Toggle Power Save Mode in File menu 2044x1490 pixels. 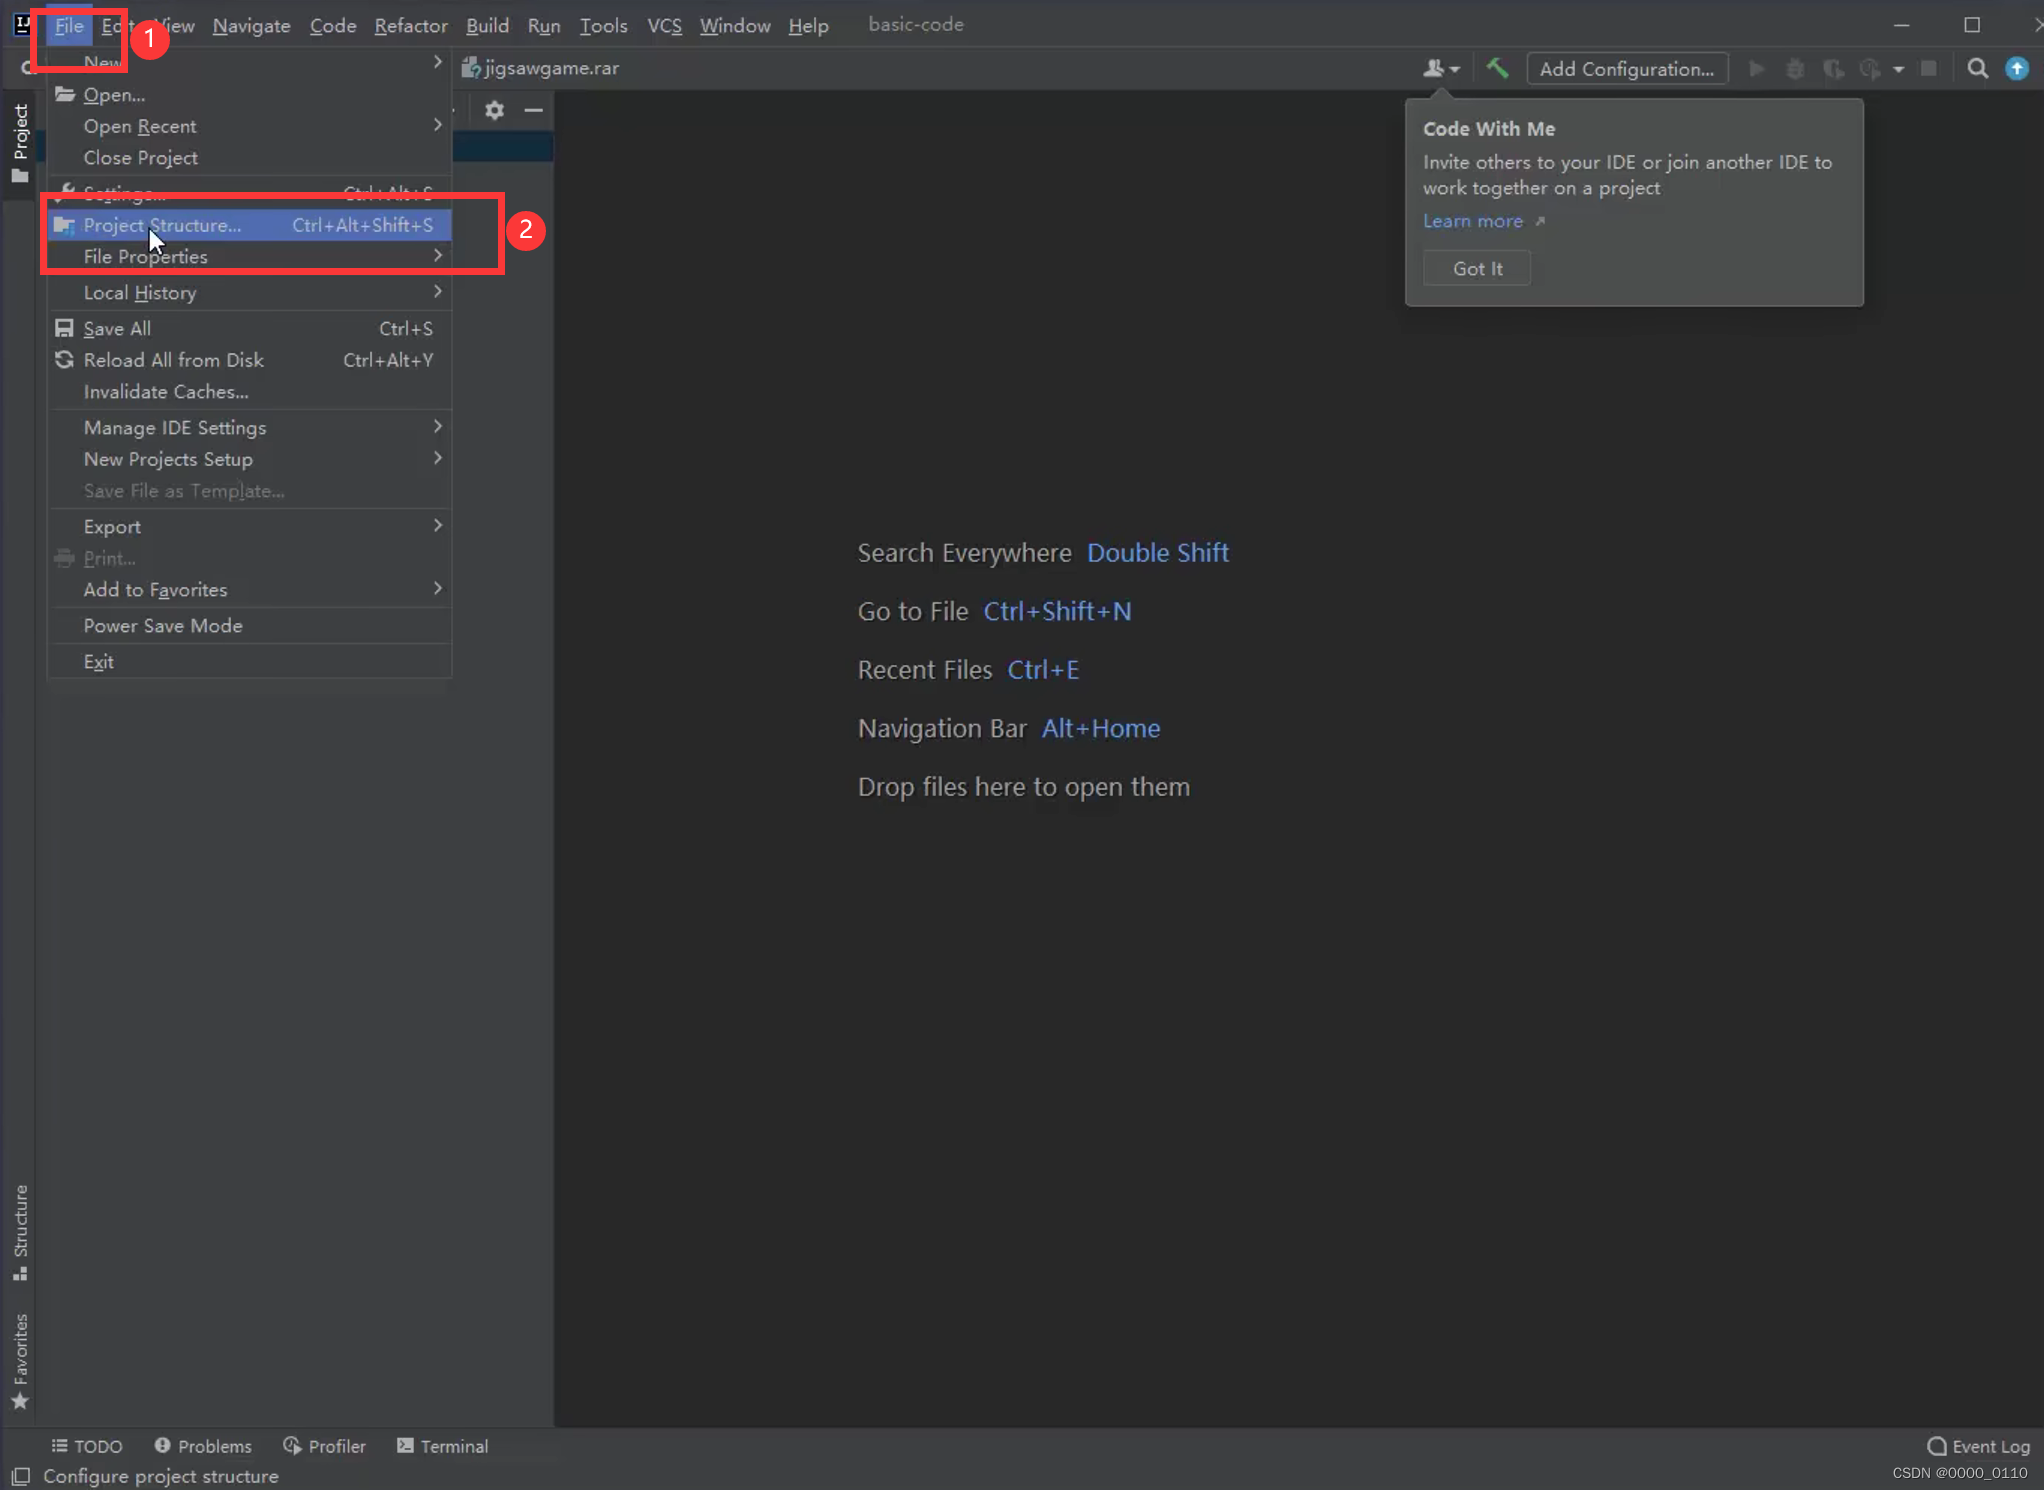point(163,625)
